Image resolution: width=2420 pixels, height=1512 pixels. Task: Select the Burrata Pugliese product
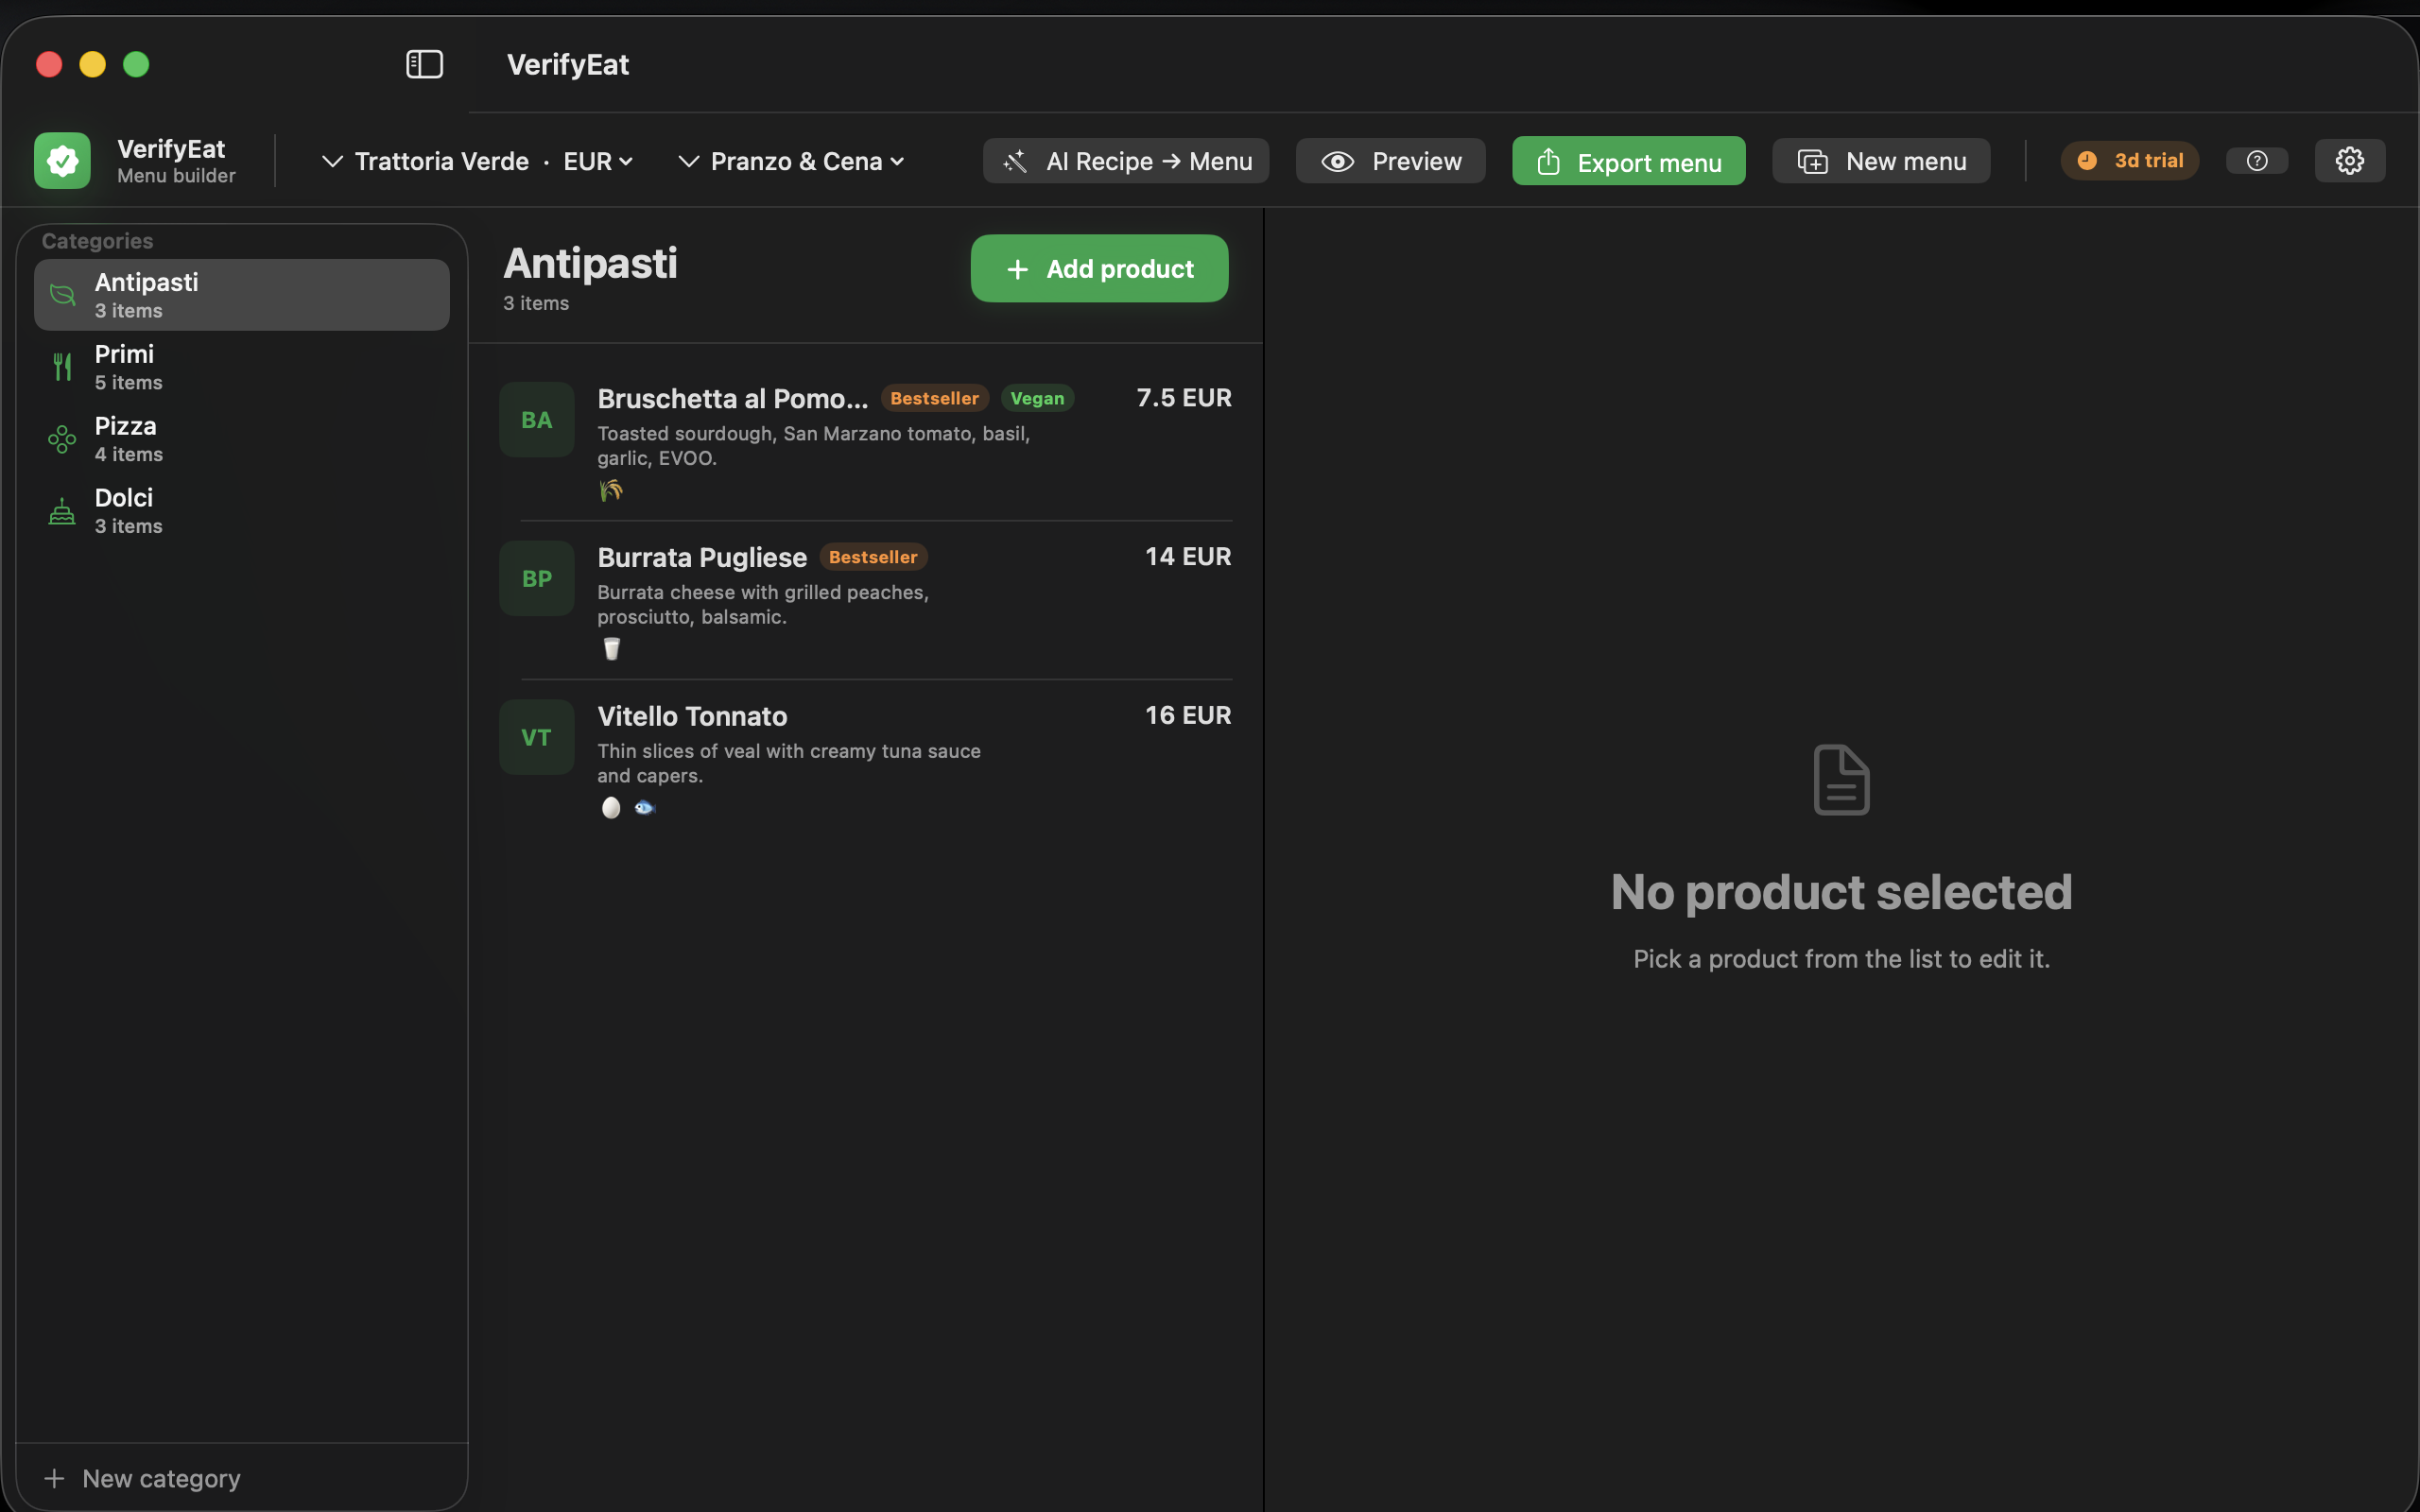[x=866, y=600]
